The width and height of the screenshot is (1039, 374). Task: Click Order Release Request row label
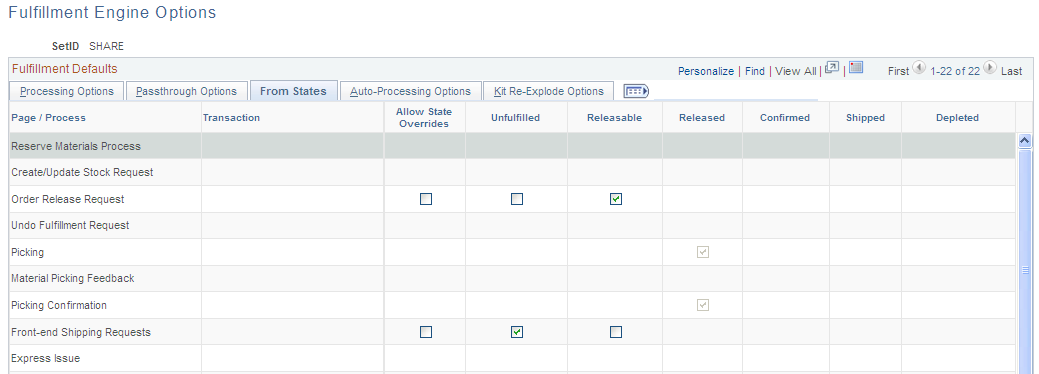[x=68, y=199]
